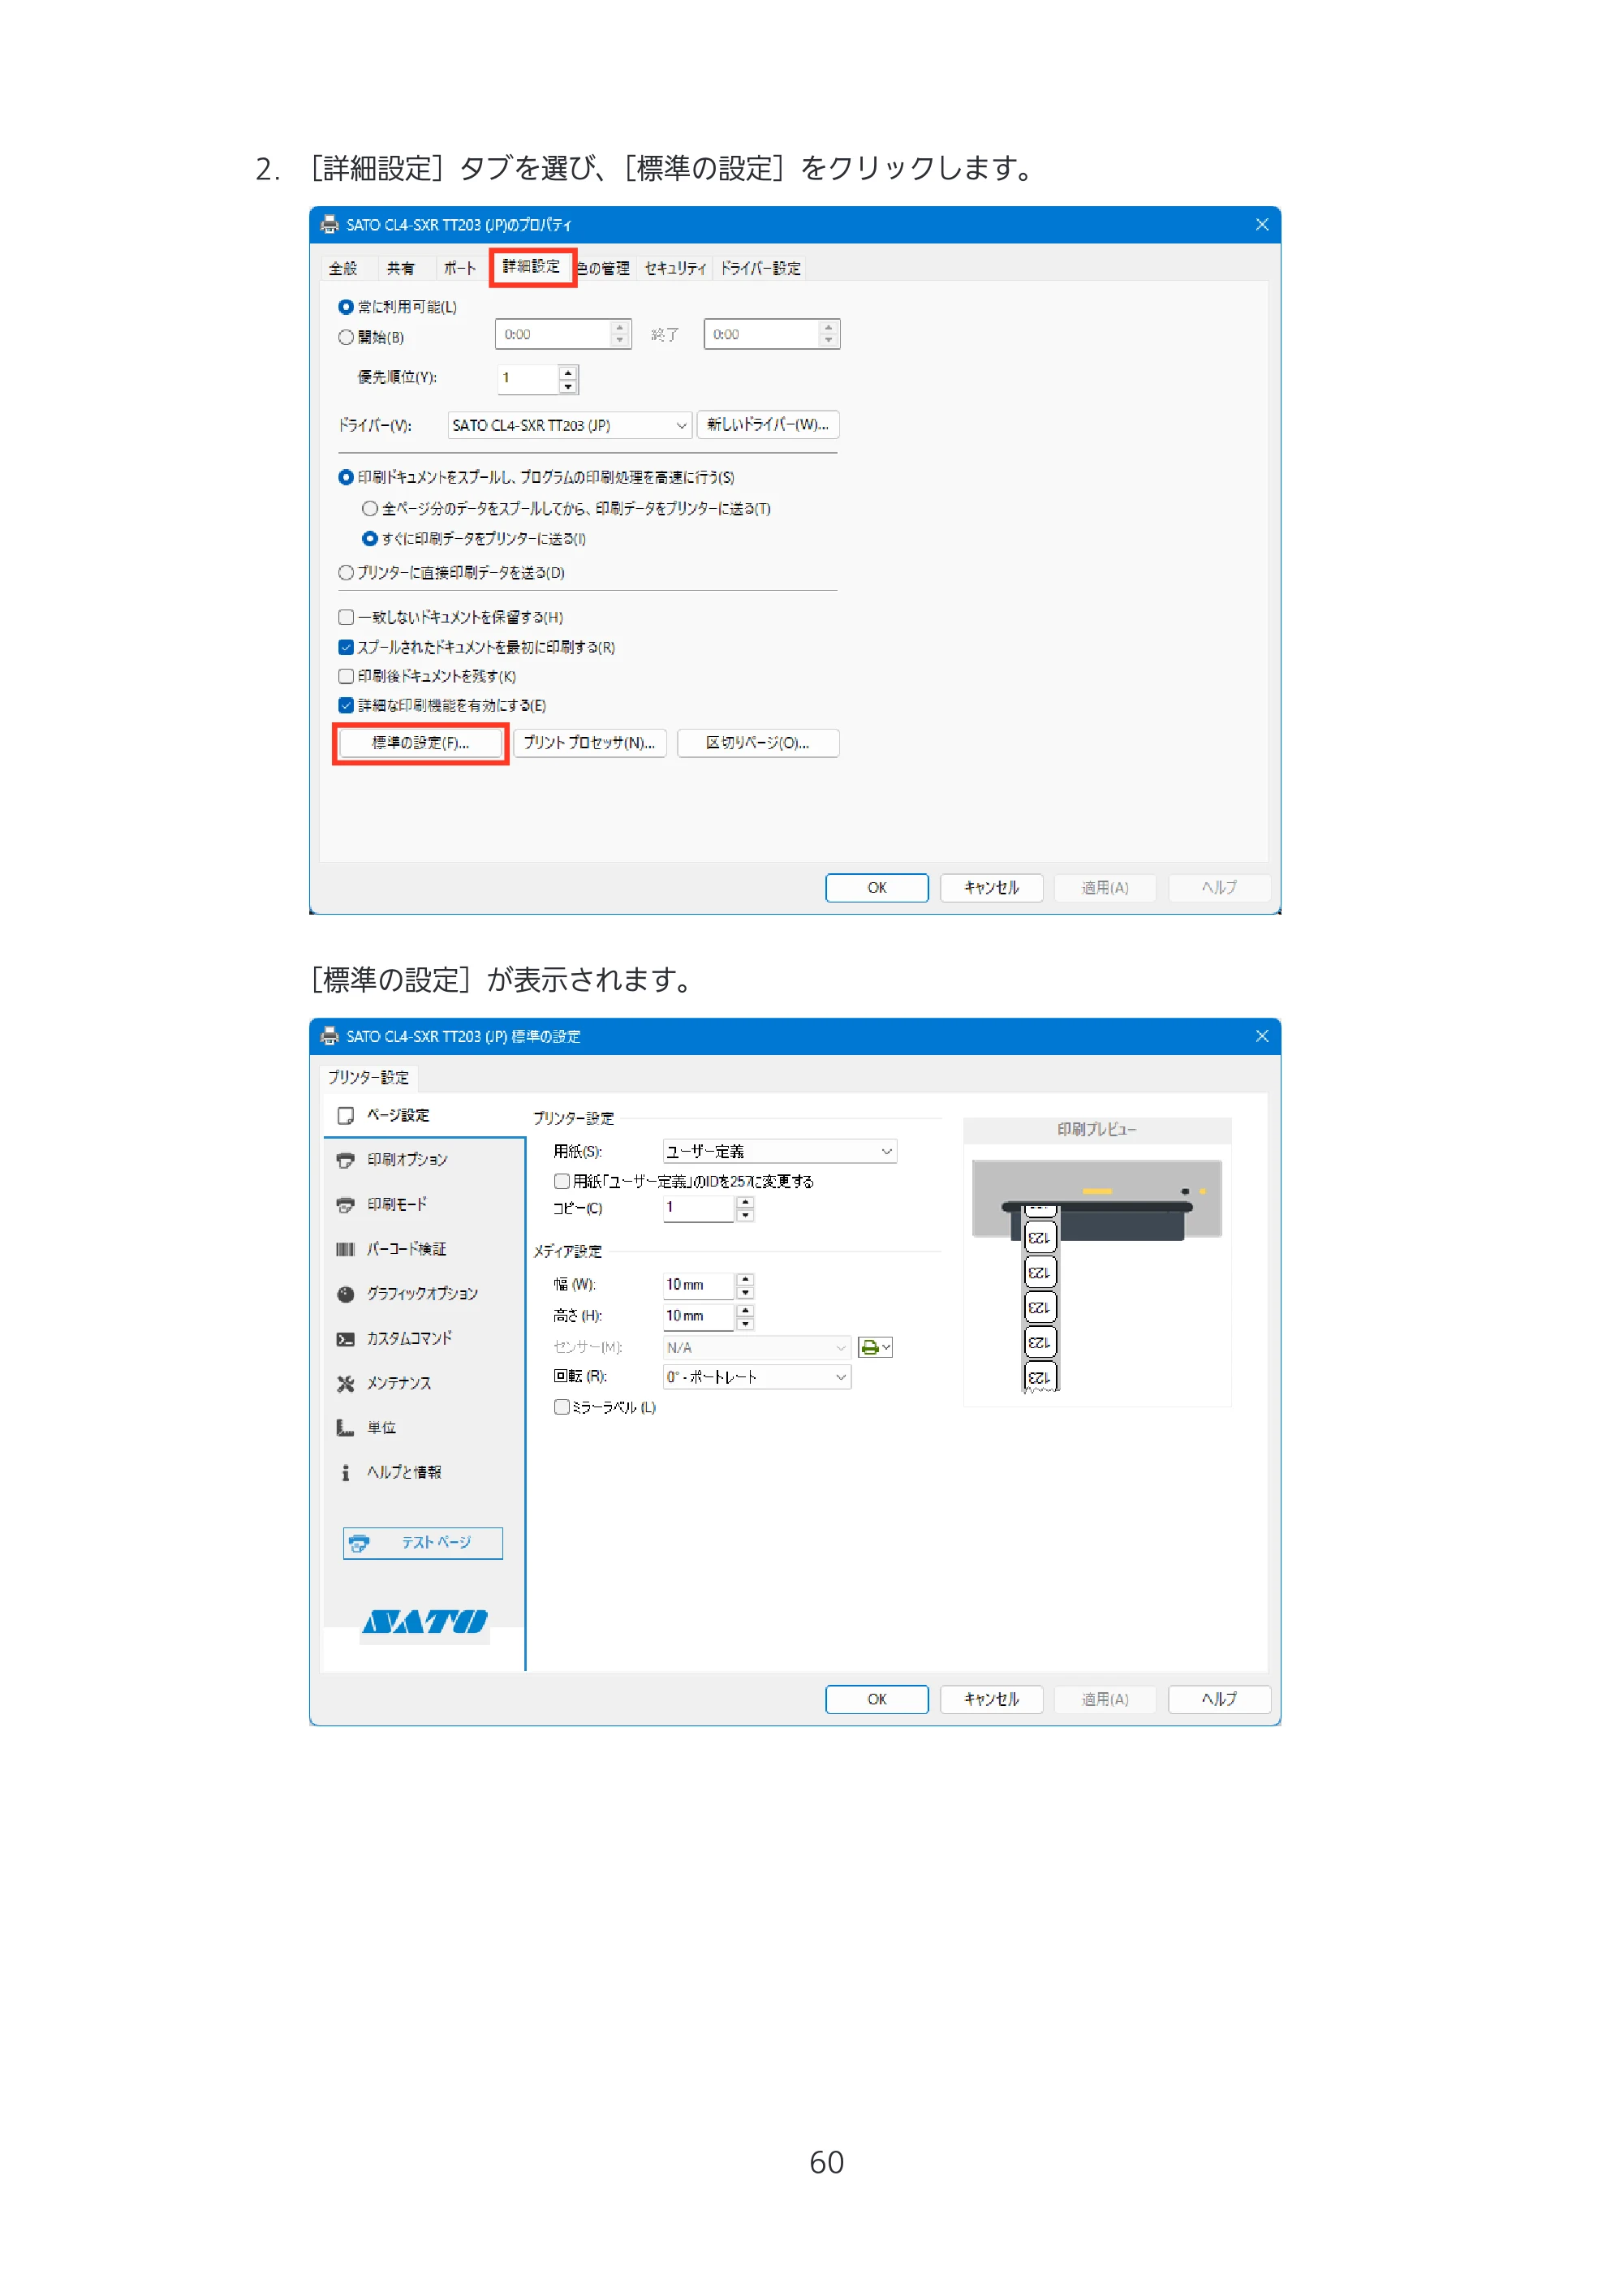1624x2296 pixels.
Task: Click the SATO logo
Action: pos(425,1621)
